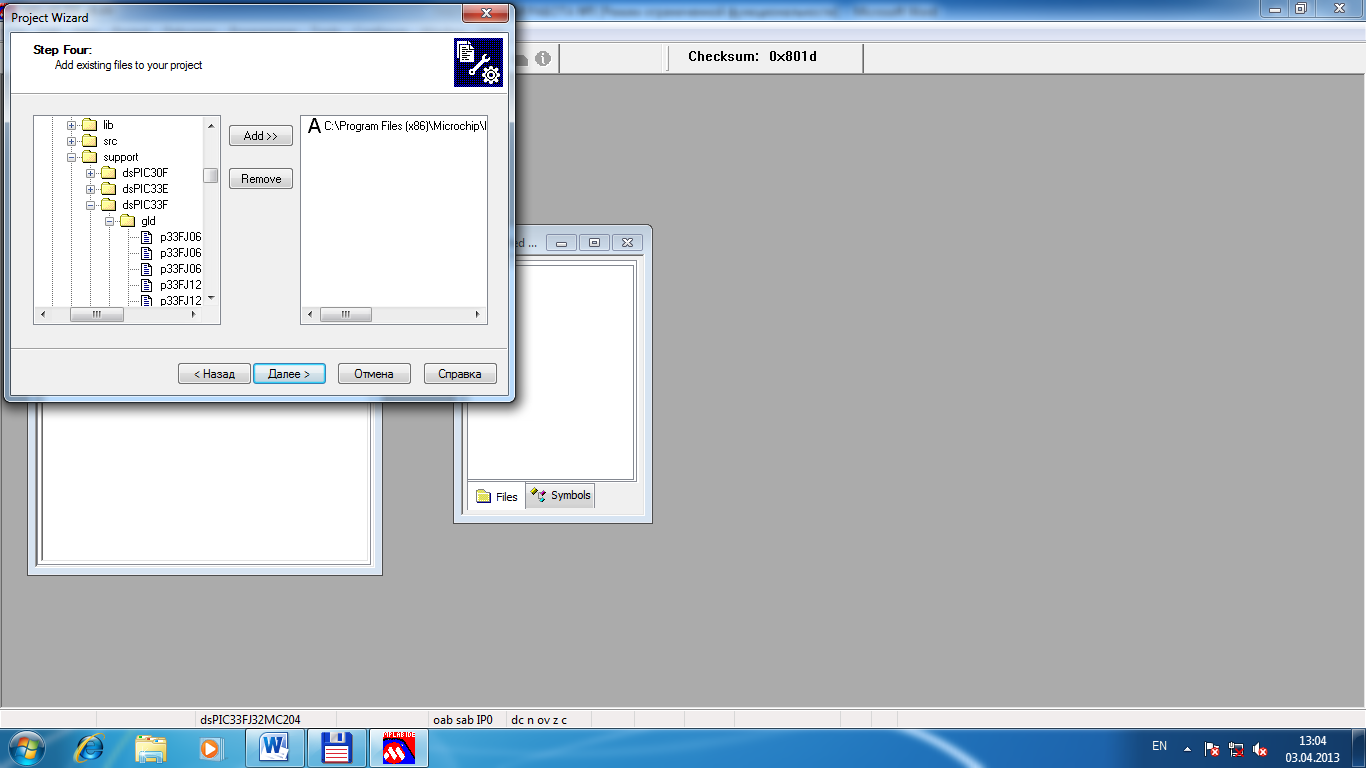Expand the src folder node
This screenshot has height=768, width=1366.
coord(72,141)
